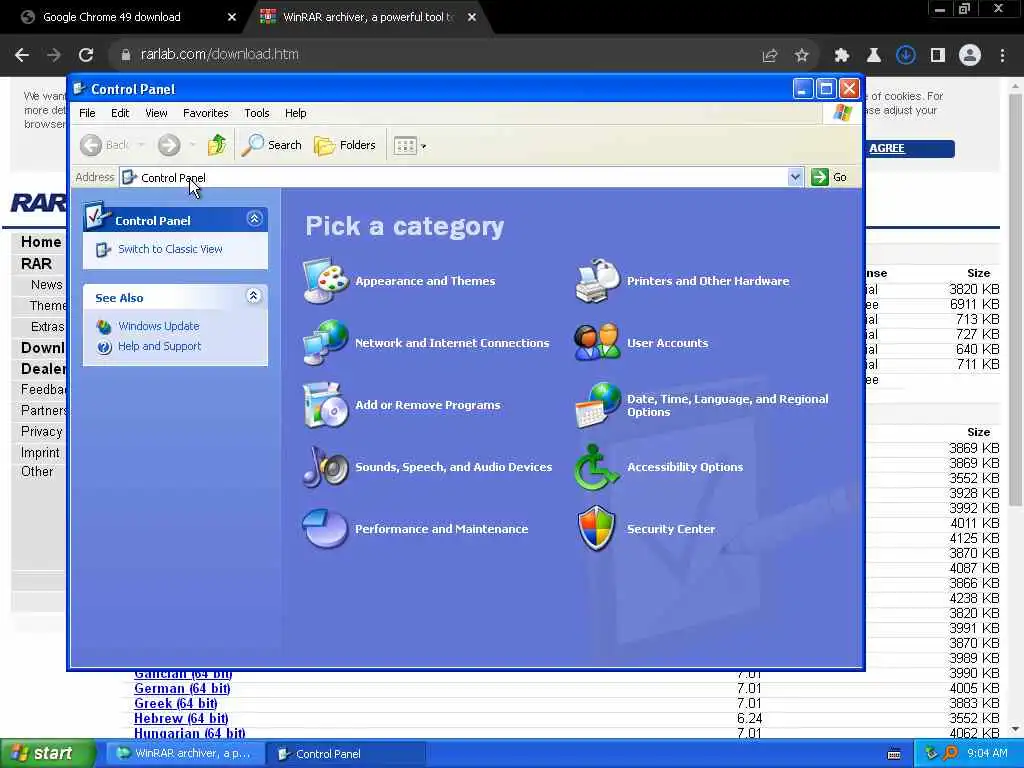Image resolution: width=1024 pixels, height=768 pixels.
Task: Click the Help and Support question icon
Action: coord(104,347)
